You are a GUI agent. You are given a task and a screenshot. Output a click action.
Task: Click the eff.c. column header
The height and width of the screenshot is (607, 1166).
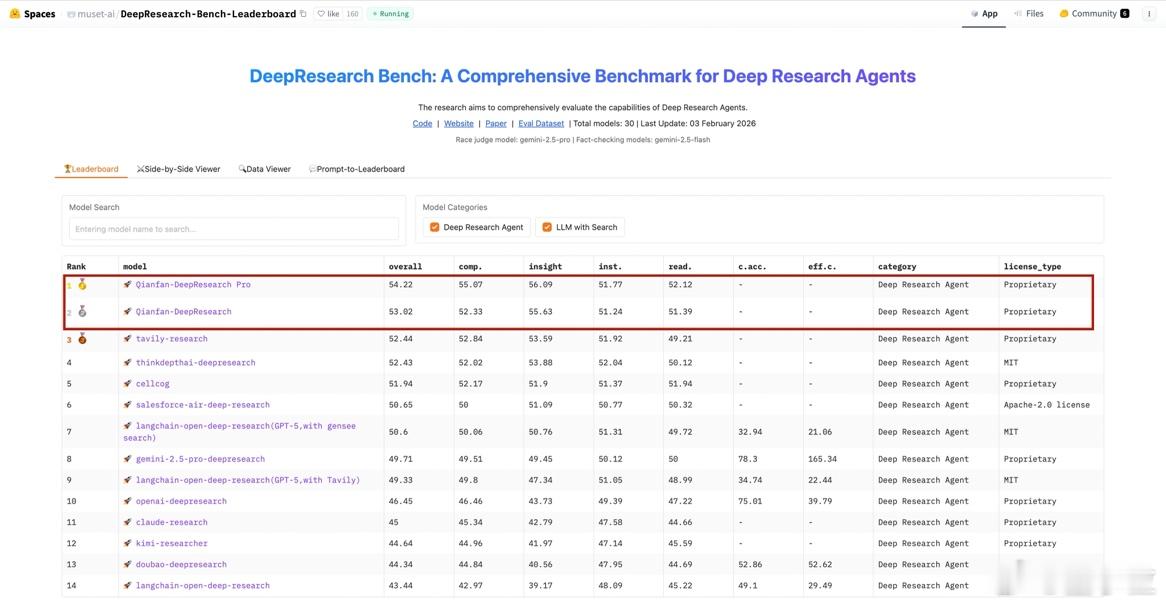point(822,266)
